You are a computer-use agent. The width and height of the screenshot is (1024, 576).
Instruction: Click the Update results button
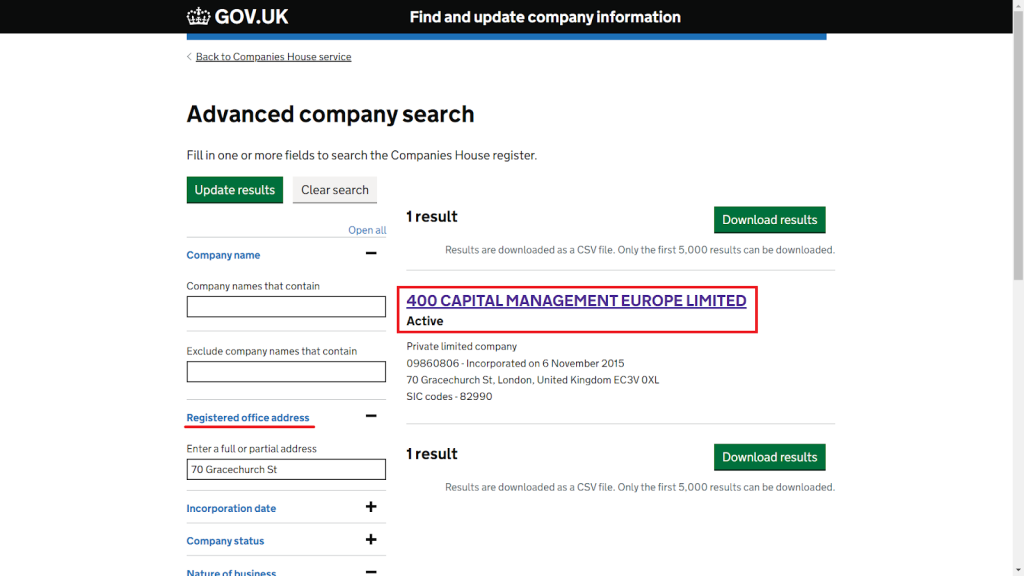234,190
